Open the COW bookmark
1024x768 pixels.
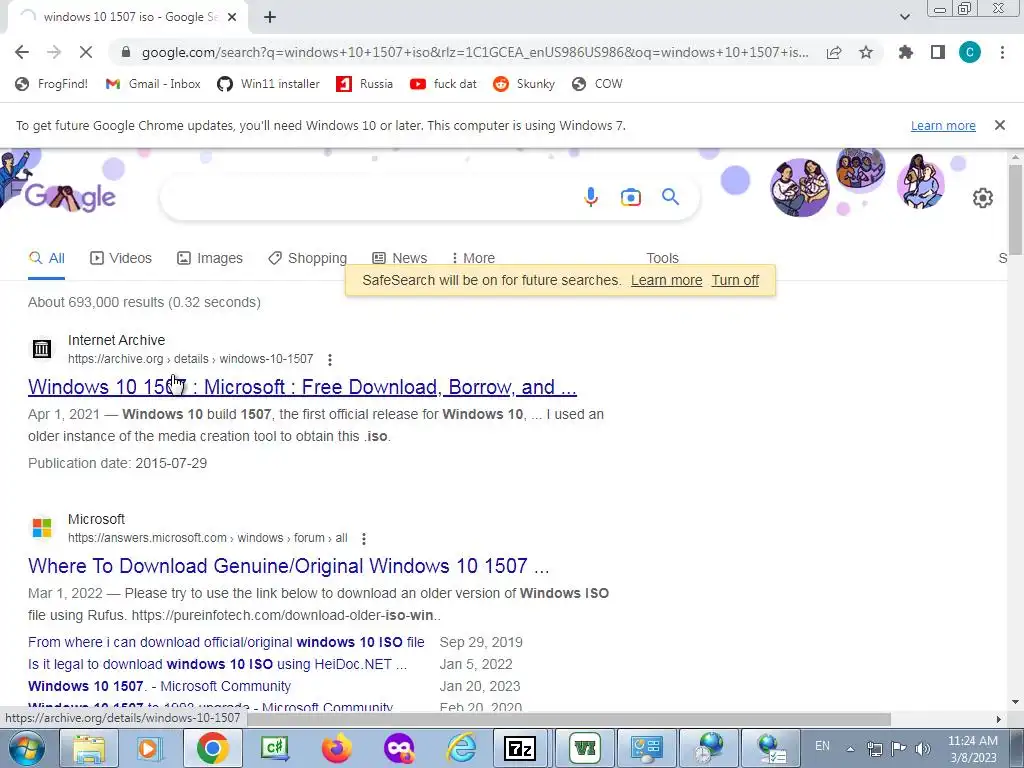597,84
